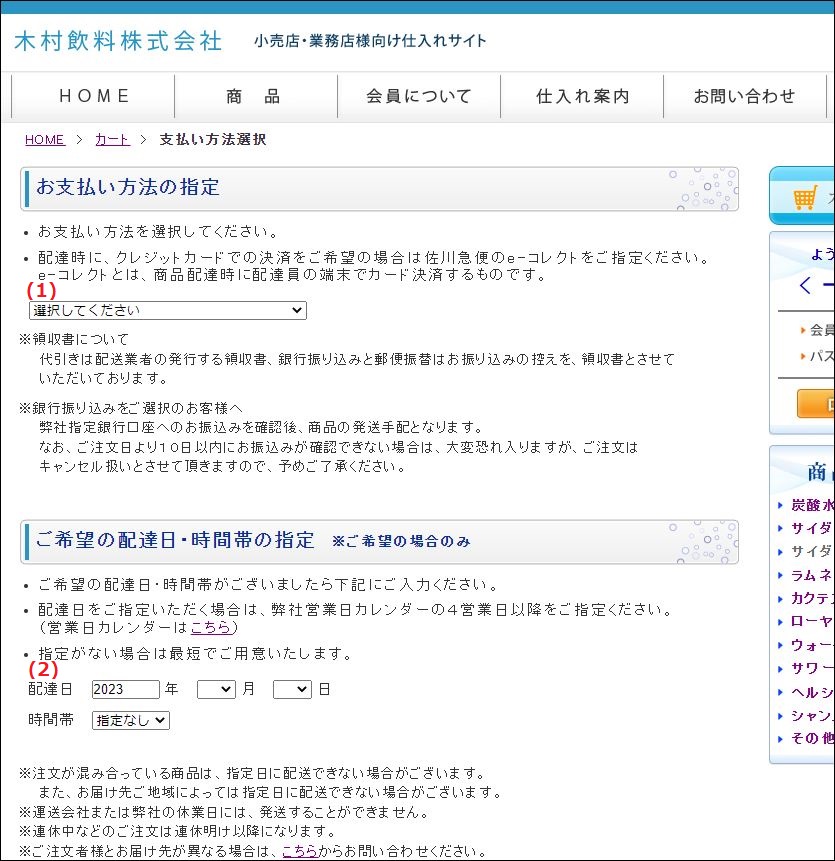
Task: Open the 商品 navigation tab
Action: 255,96
